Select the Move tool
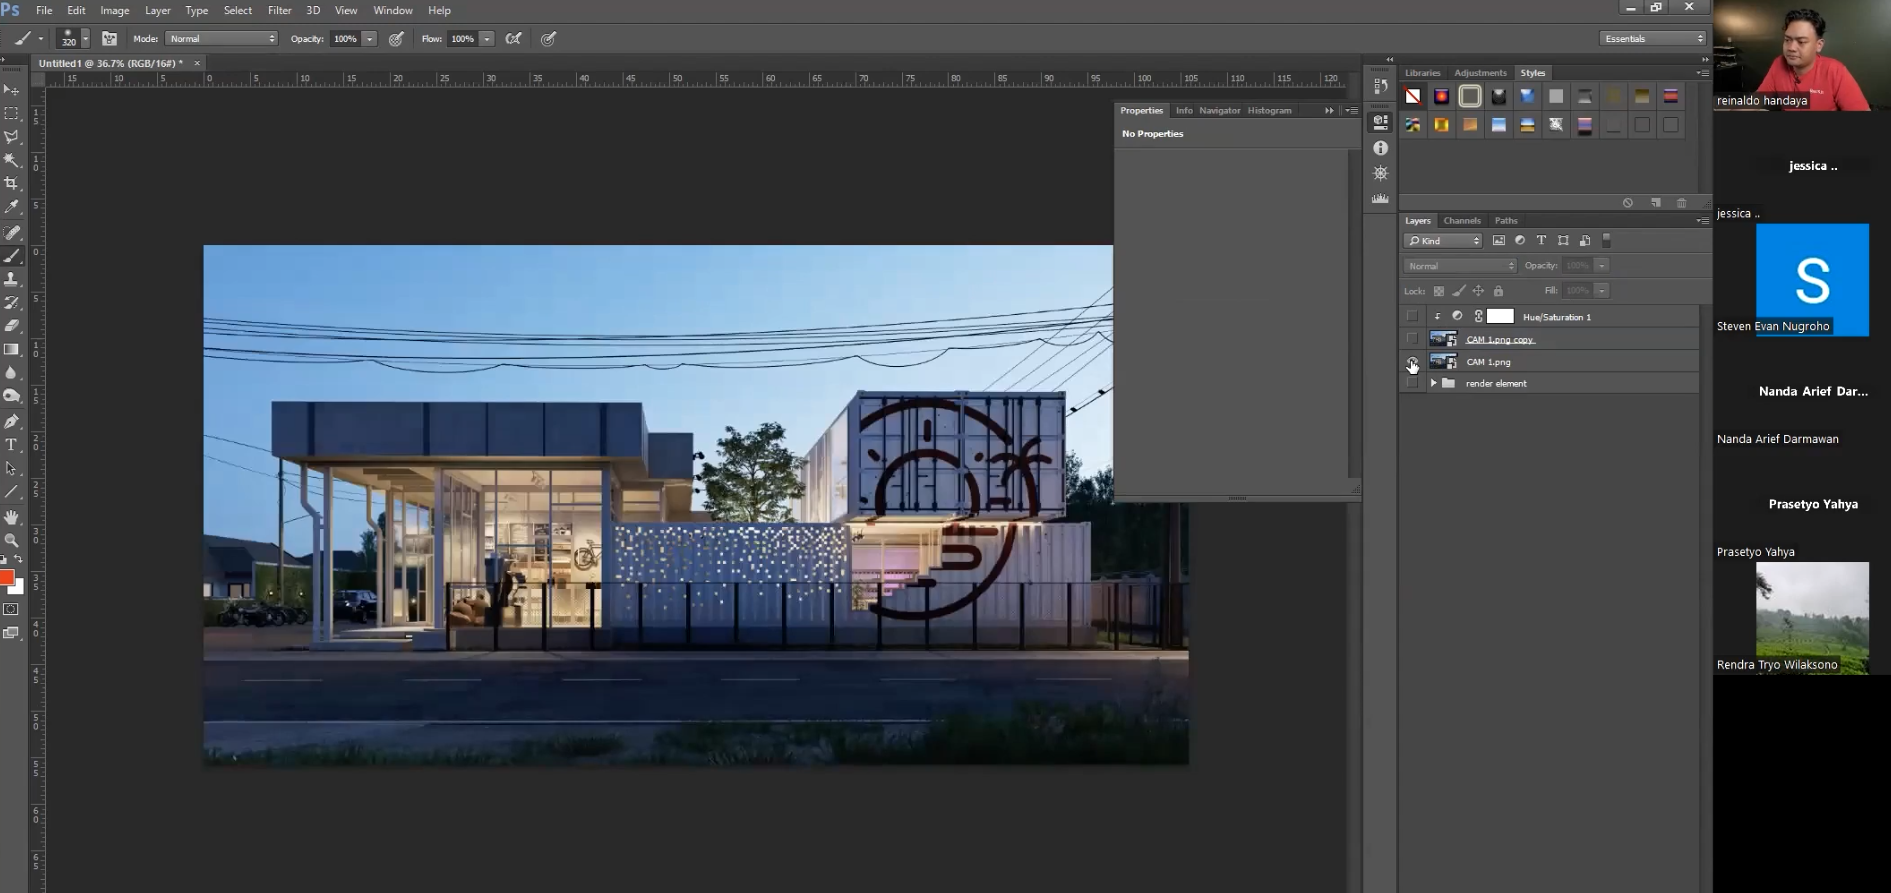 pyautogui.click(x=12, y=90)
